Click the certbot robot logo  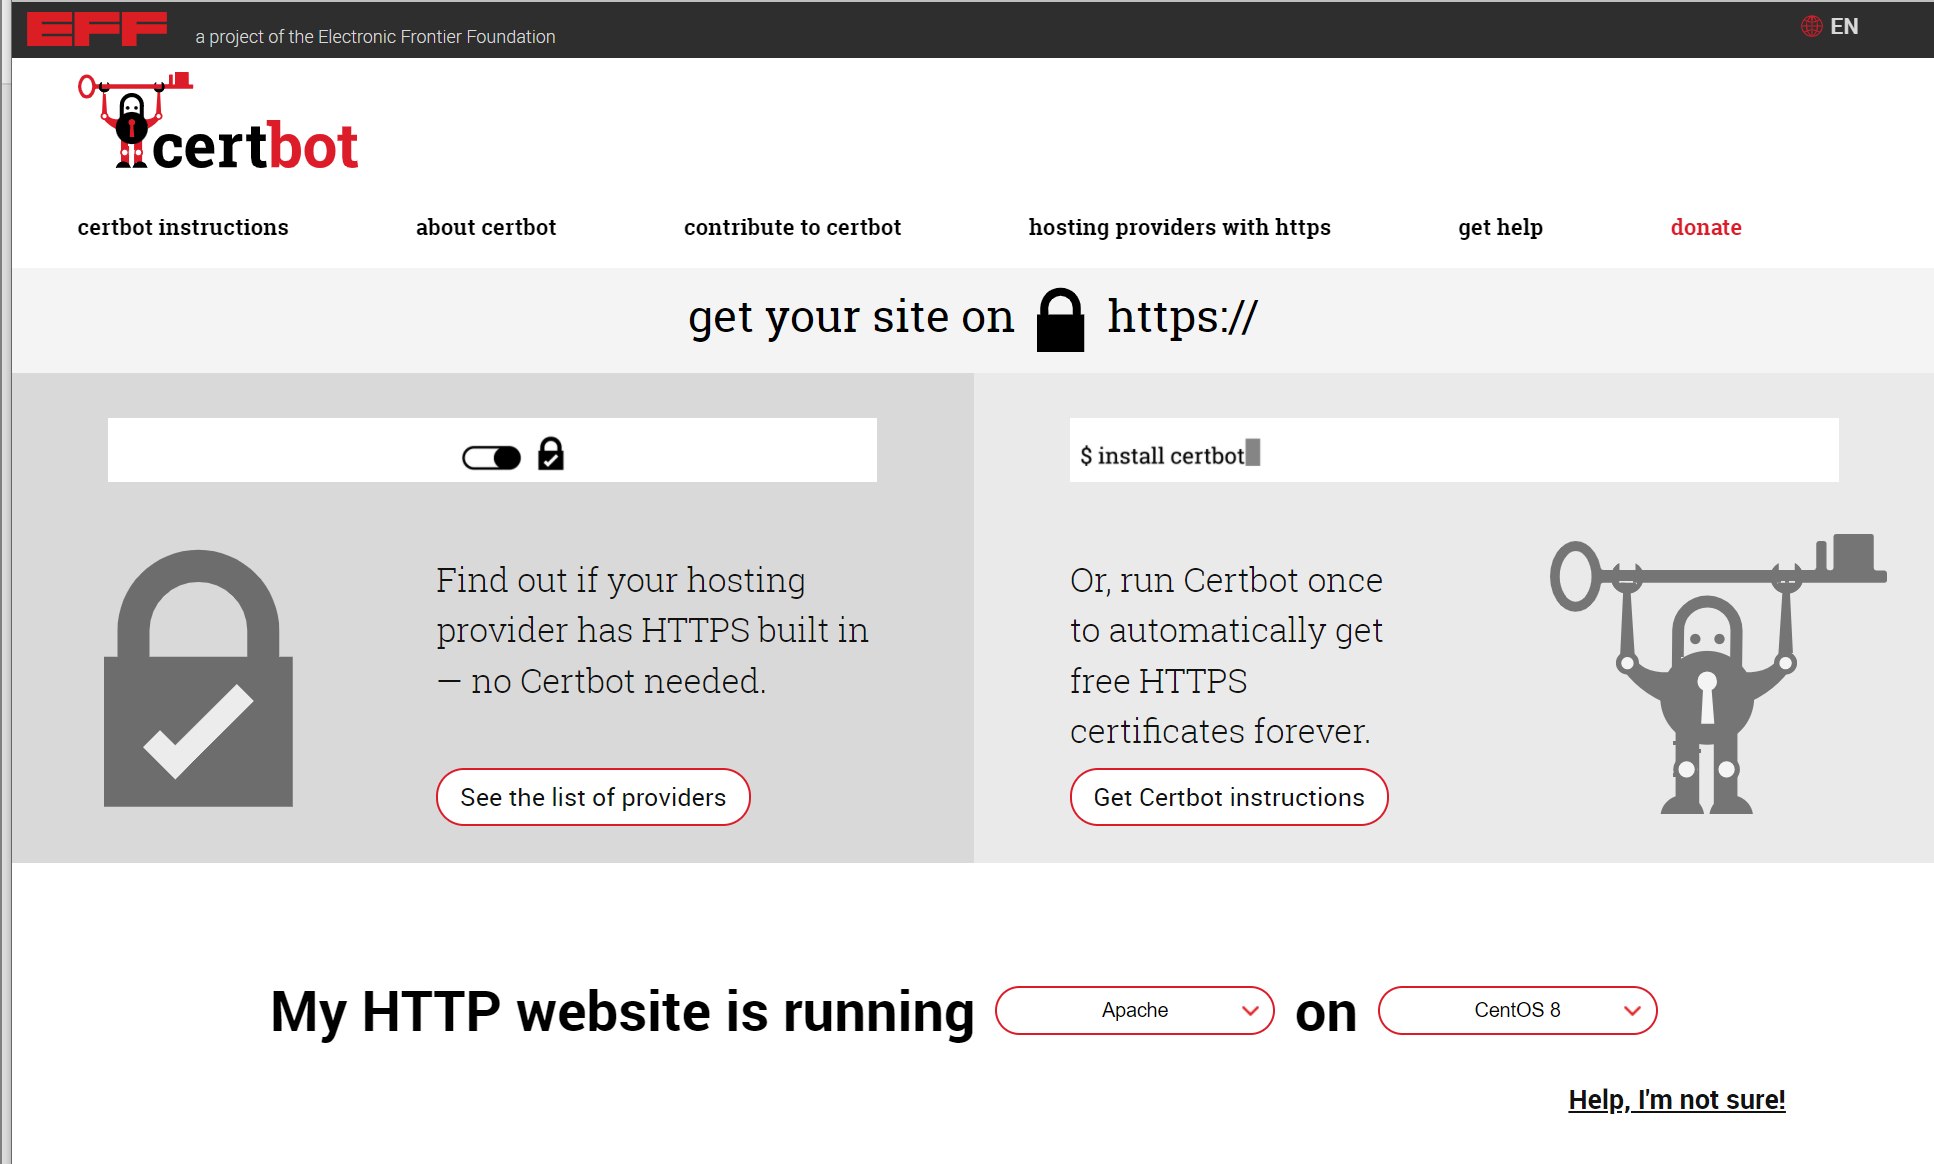(218, 121)
